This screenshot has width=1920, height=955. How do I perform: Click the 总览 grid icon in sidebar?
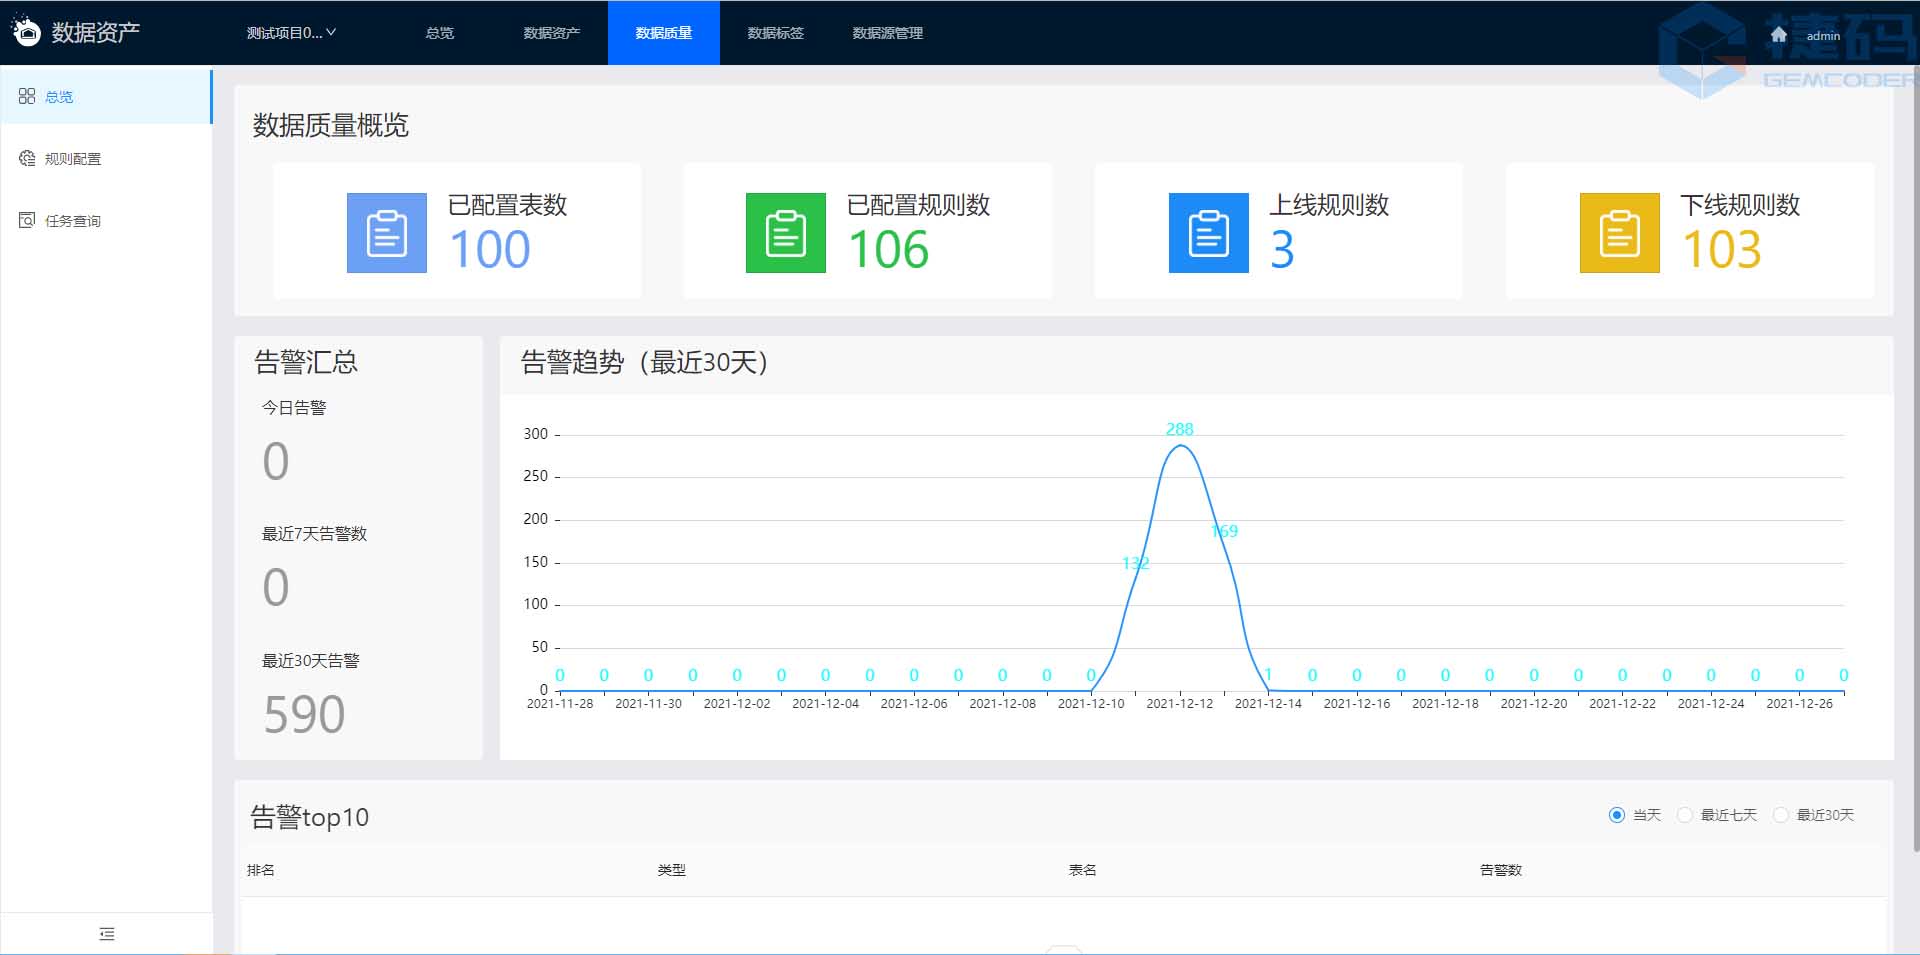pos(27,96)
